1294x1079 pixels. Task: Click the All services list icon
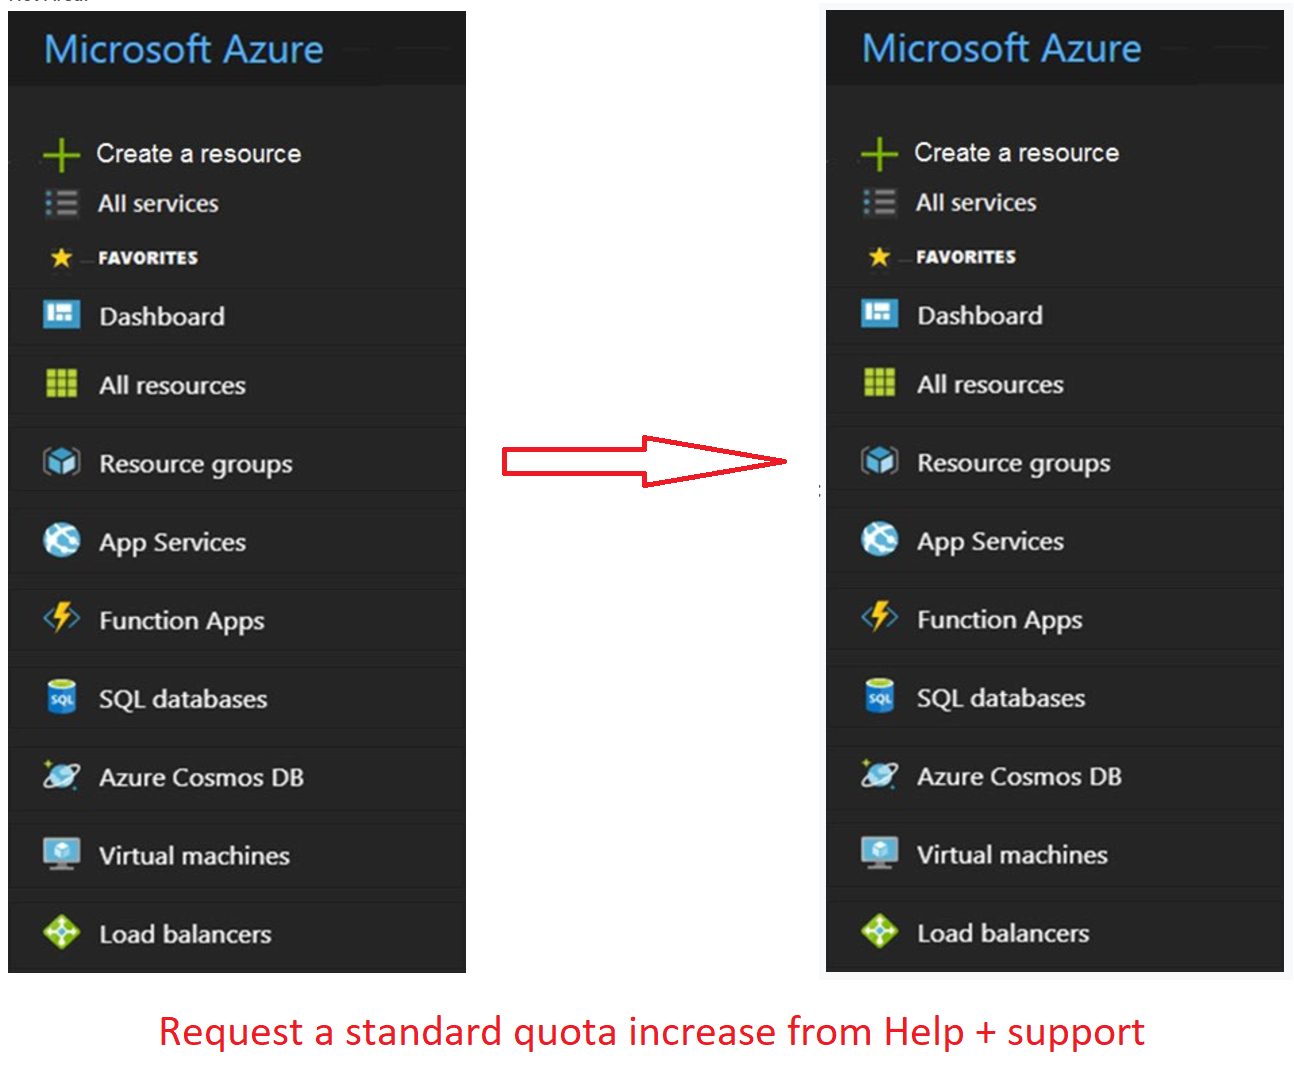pyautogui.click(x=61, y=203)
